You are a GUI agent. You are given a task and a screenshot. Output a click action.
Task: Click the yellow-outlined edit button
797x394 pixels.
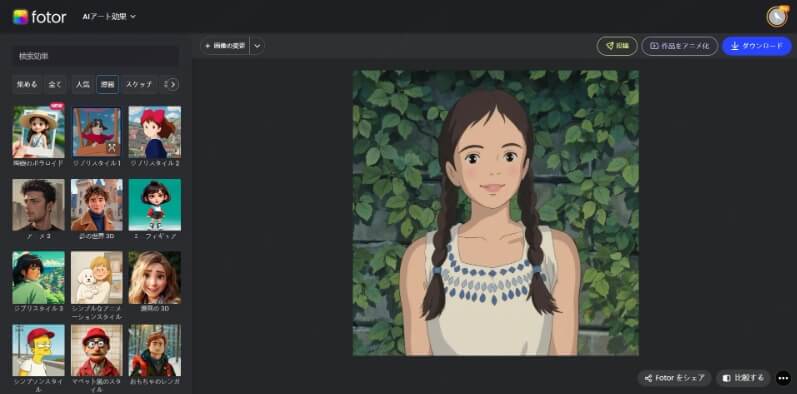point(617,46)
